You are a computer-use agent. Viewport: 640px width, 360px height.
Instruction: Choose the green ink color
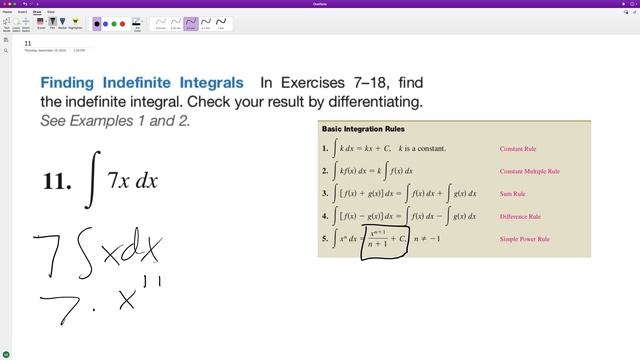tap(114, 24)
